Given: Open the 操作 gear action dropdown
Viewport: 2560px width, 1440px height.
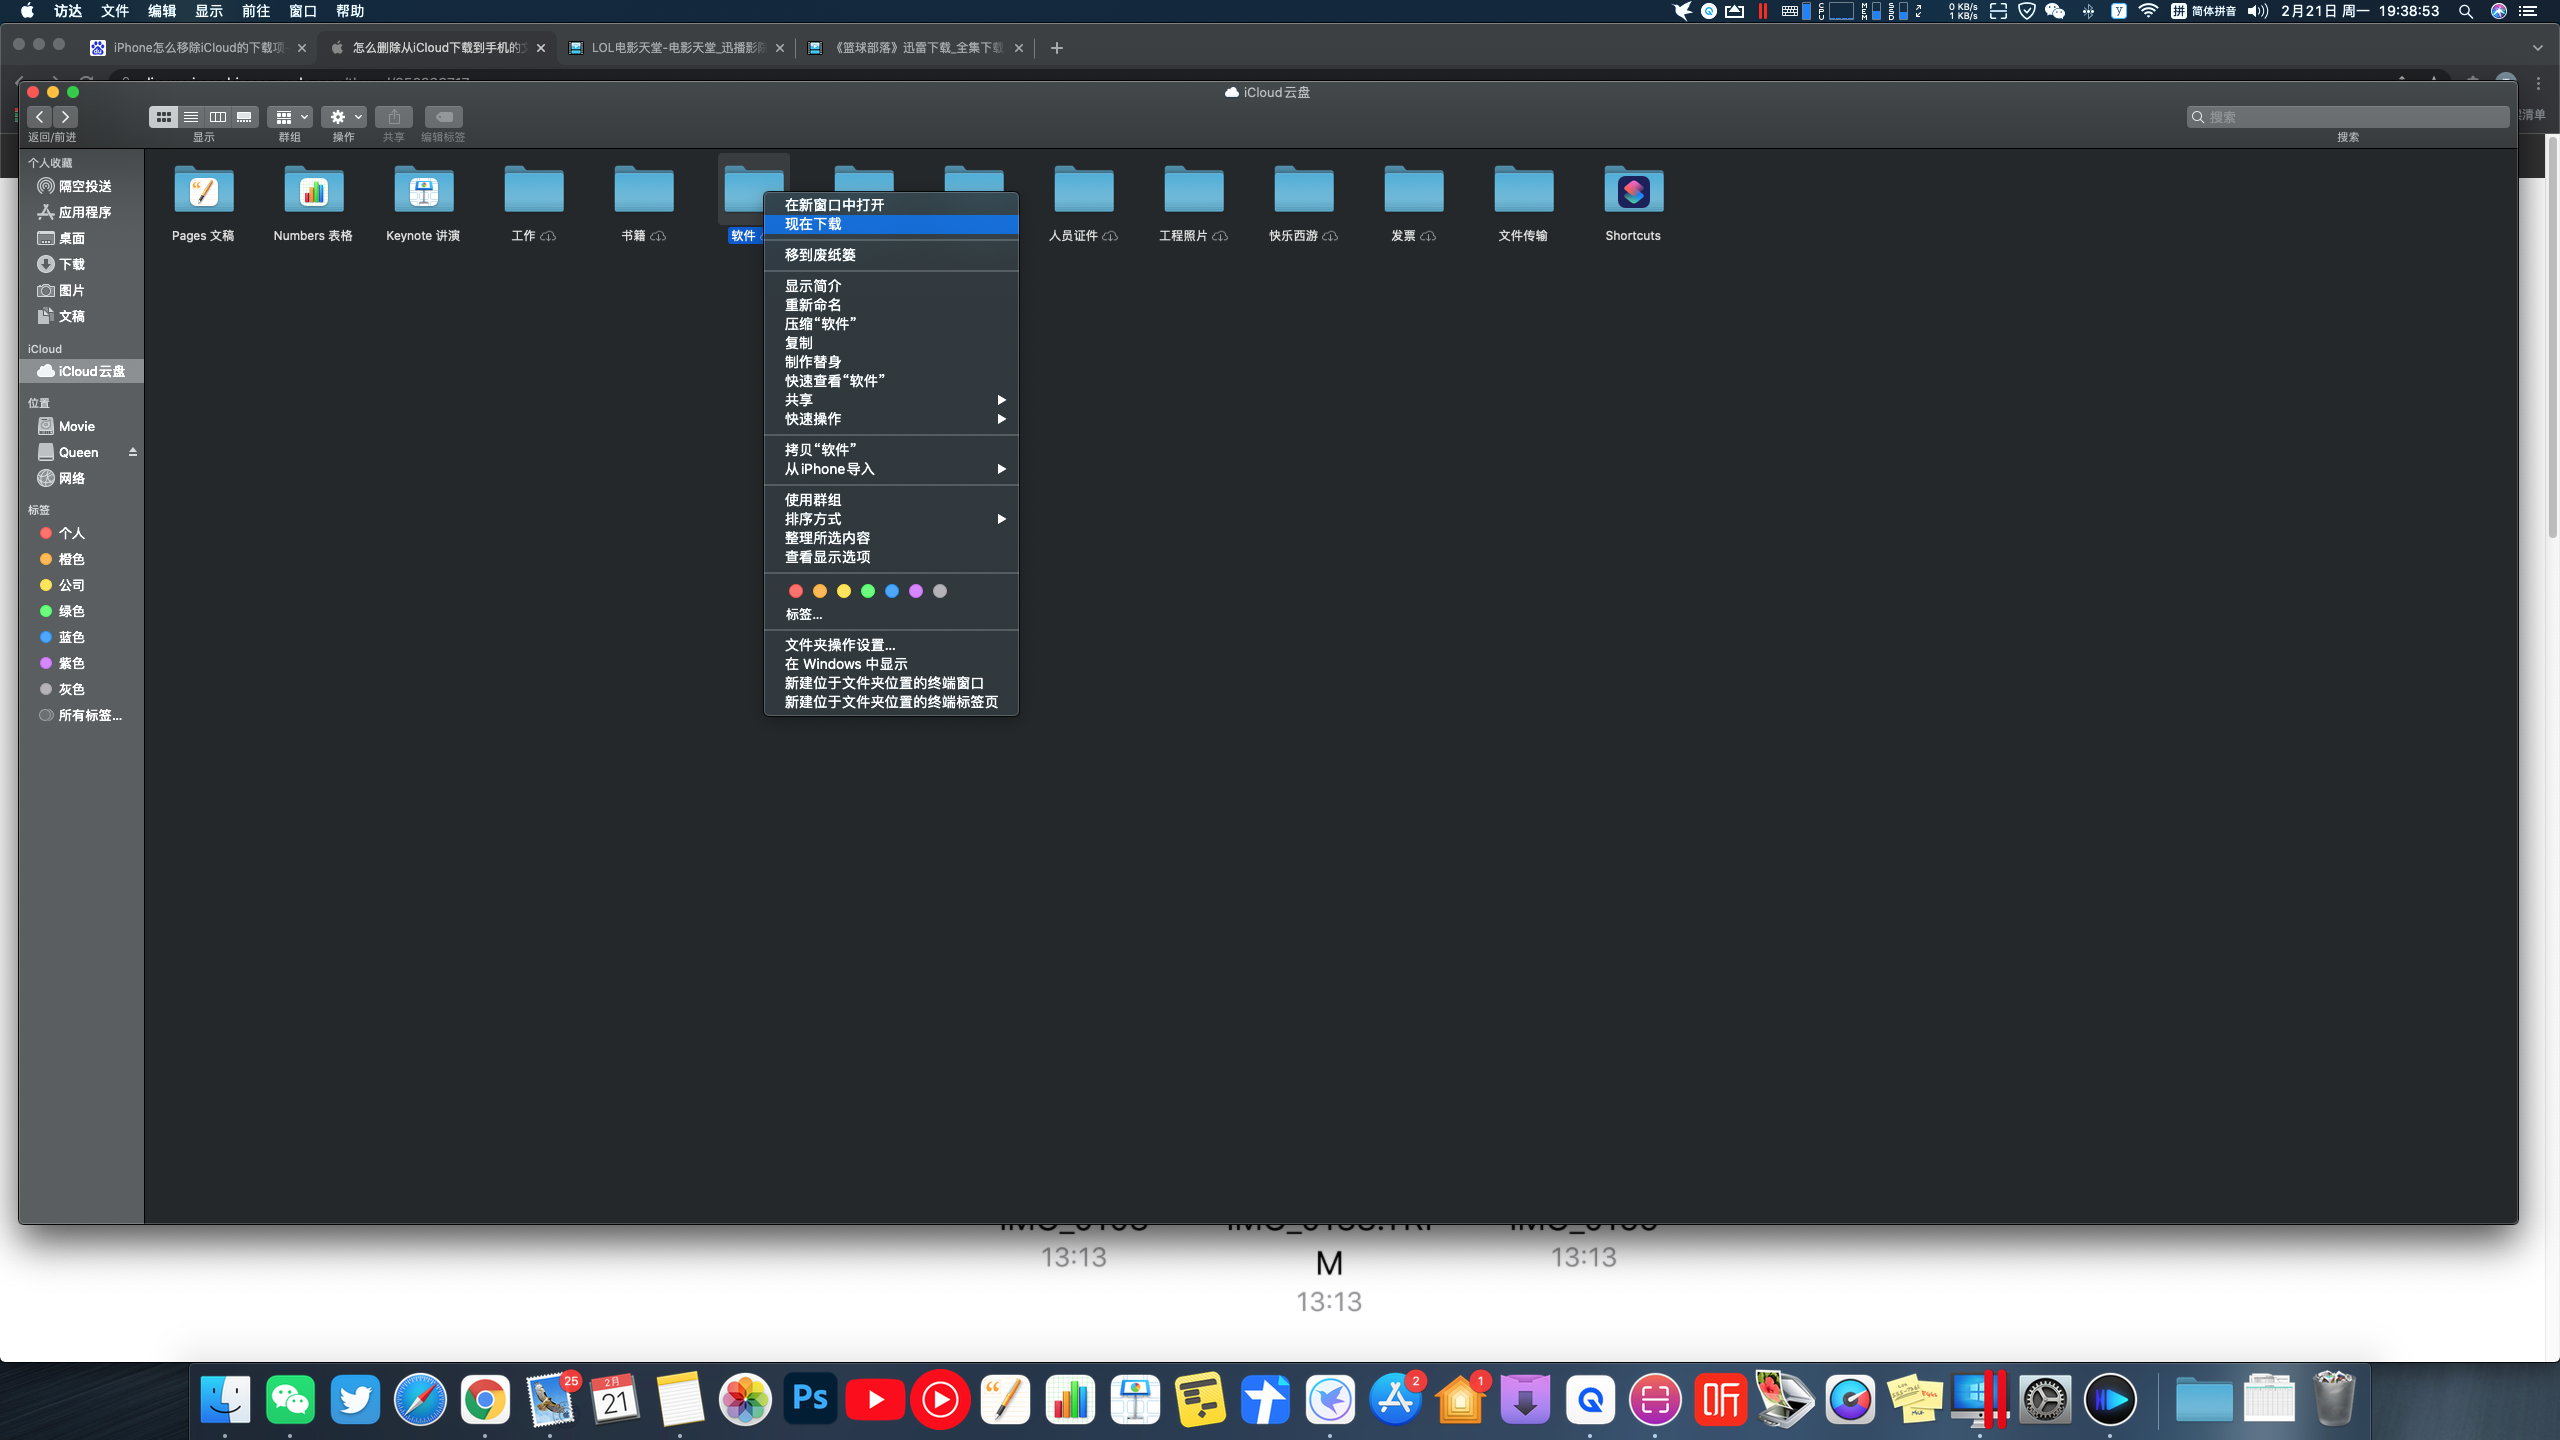Looking at the screenshot, I should tap(344, 117).
